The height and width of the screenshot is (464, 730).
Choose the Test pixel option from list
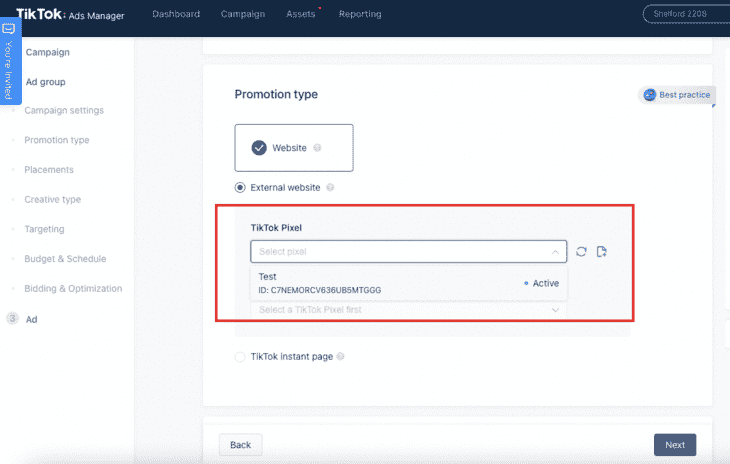coord(409,283)
